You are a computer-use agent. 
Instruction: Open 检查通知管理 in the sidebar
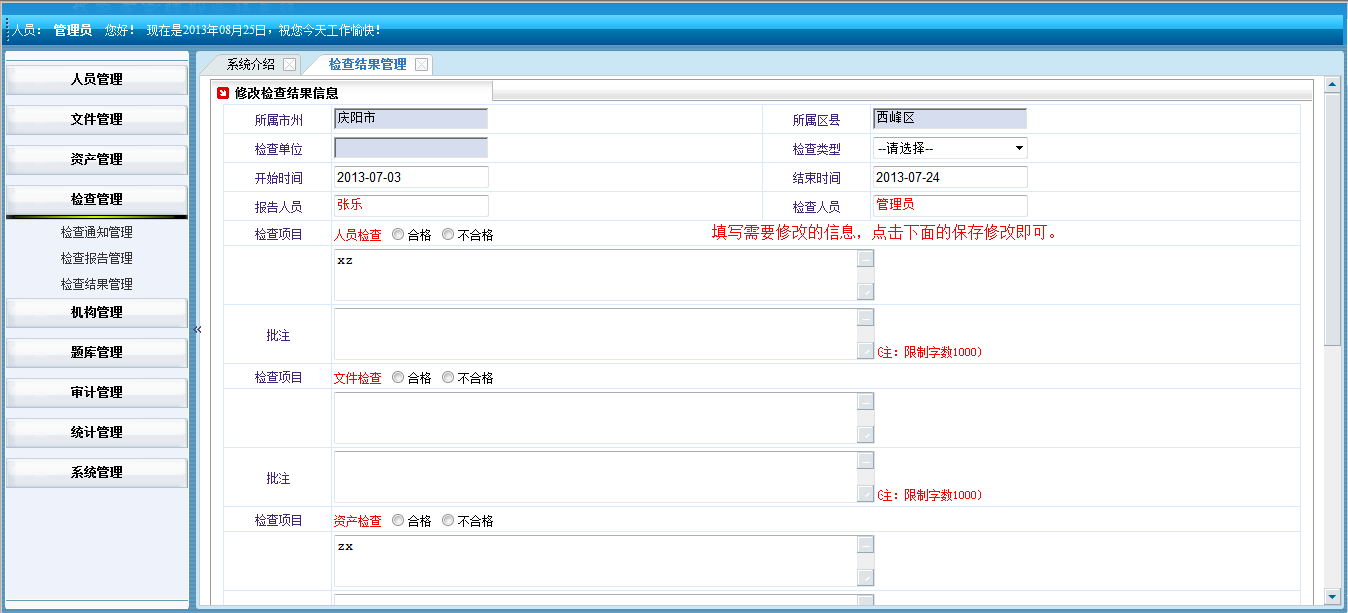(x=97, y=232)
